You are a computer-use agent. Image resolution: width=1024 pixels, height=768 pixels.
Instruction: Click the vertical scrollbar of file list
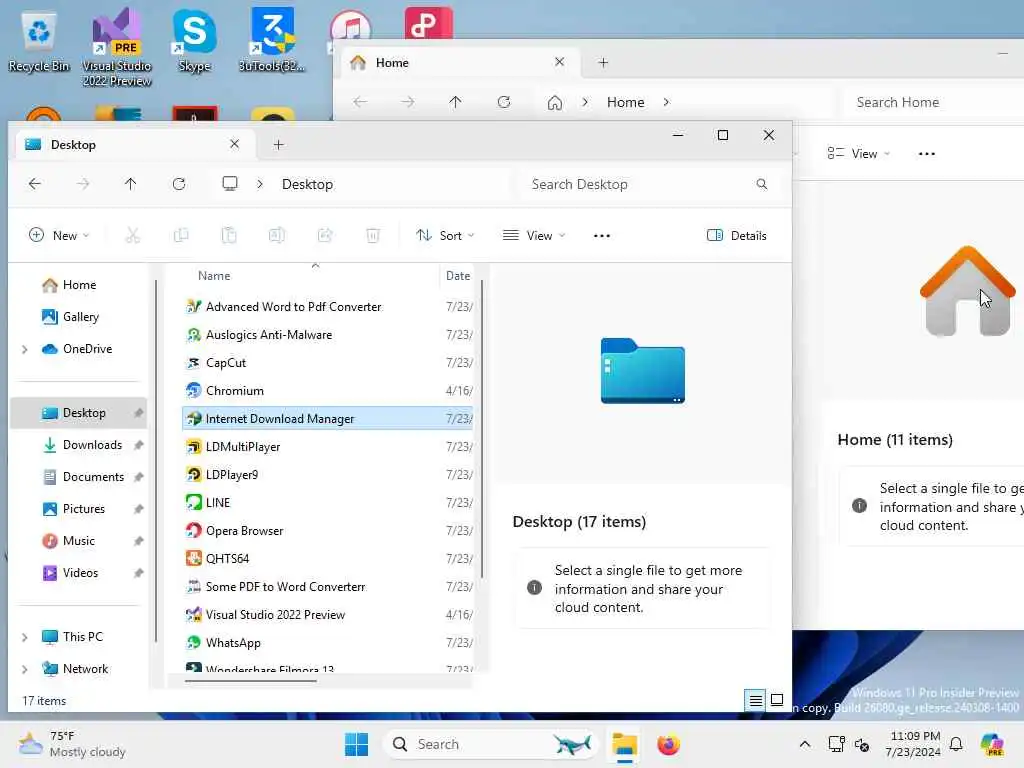click(482, 429)
